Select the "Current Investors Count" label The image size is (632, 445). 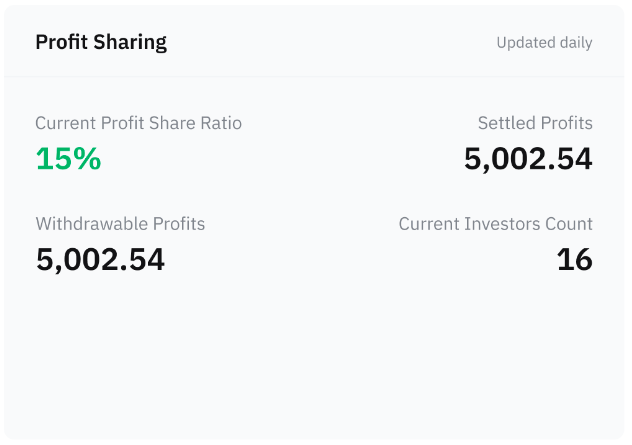pos(495,223)
